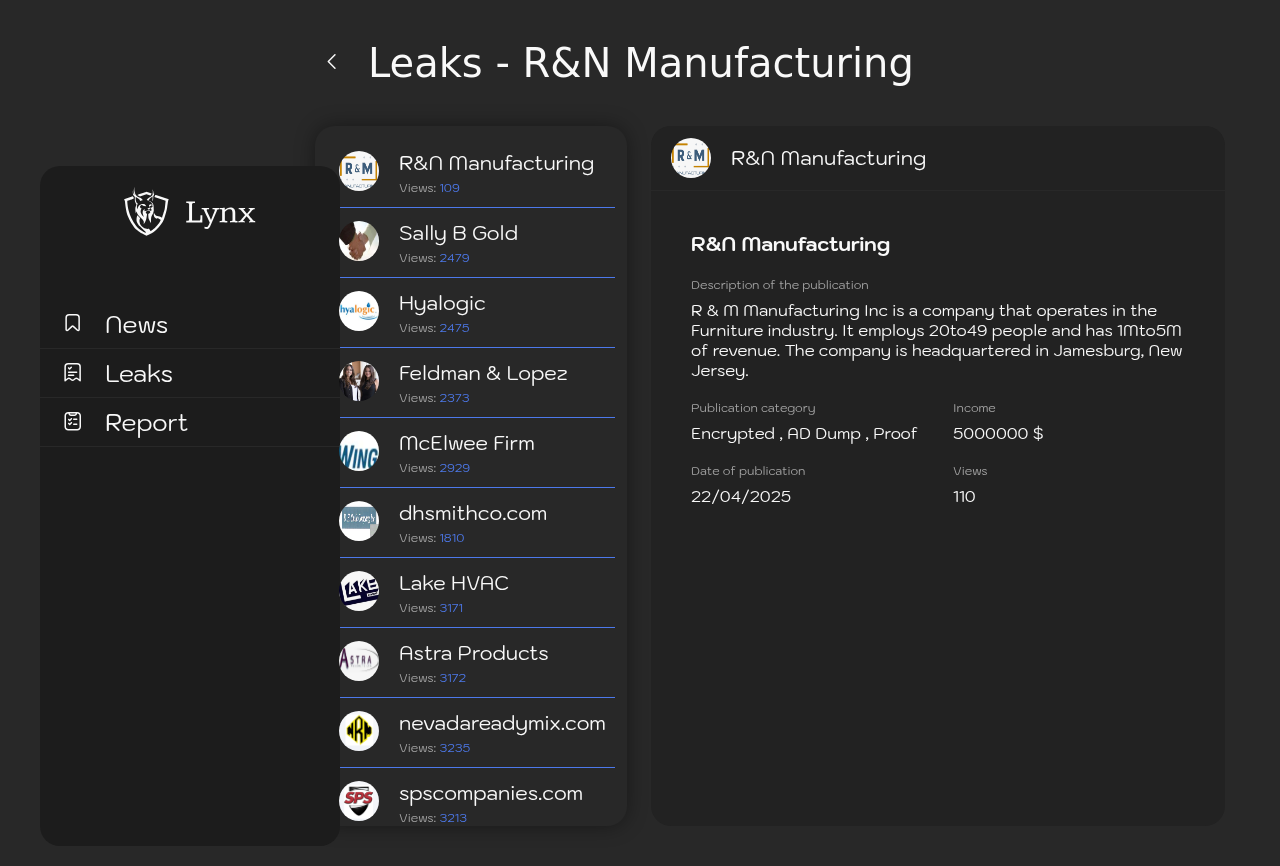The width and height of the screenshot is (1280, 866).
Task: Click the Lynx brand name text
Action: (x=220, y=213)
